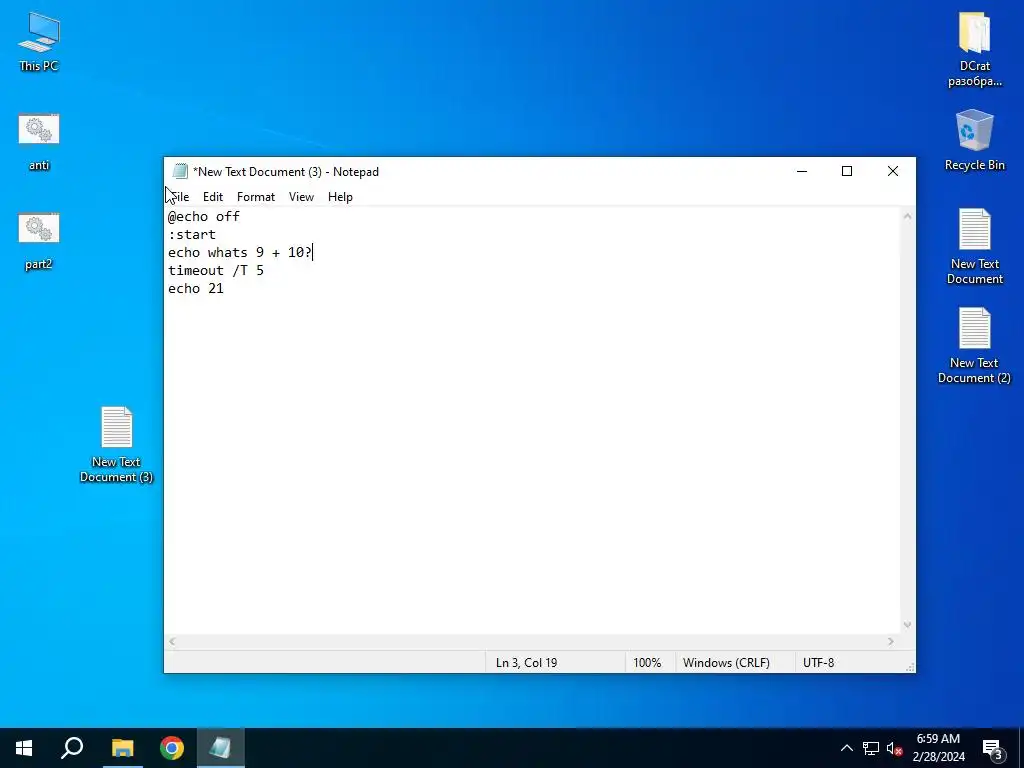
Task: Minimize the Notepad window
Action: [802, 171]
